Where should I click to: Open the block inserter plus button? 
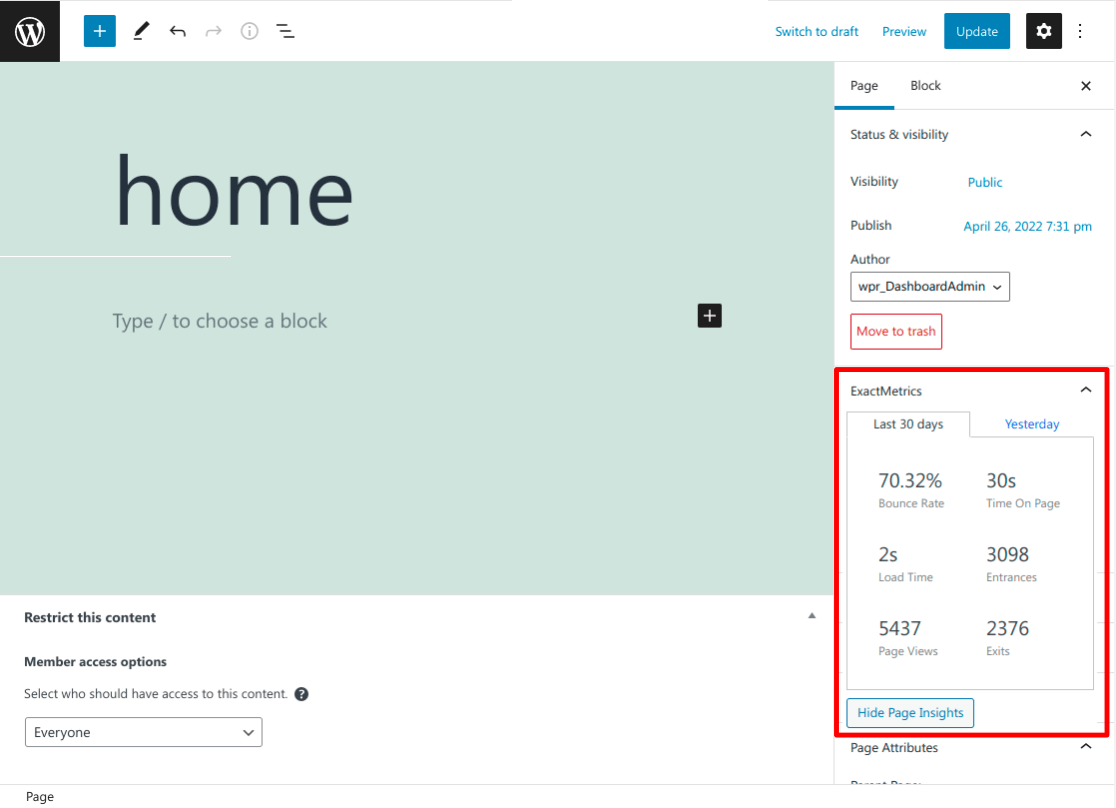tap(100, 31)
